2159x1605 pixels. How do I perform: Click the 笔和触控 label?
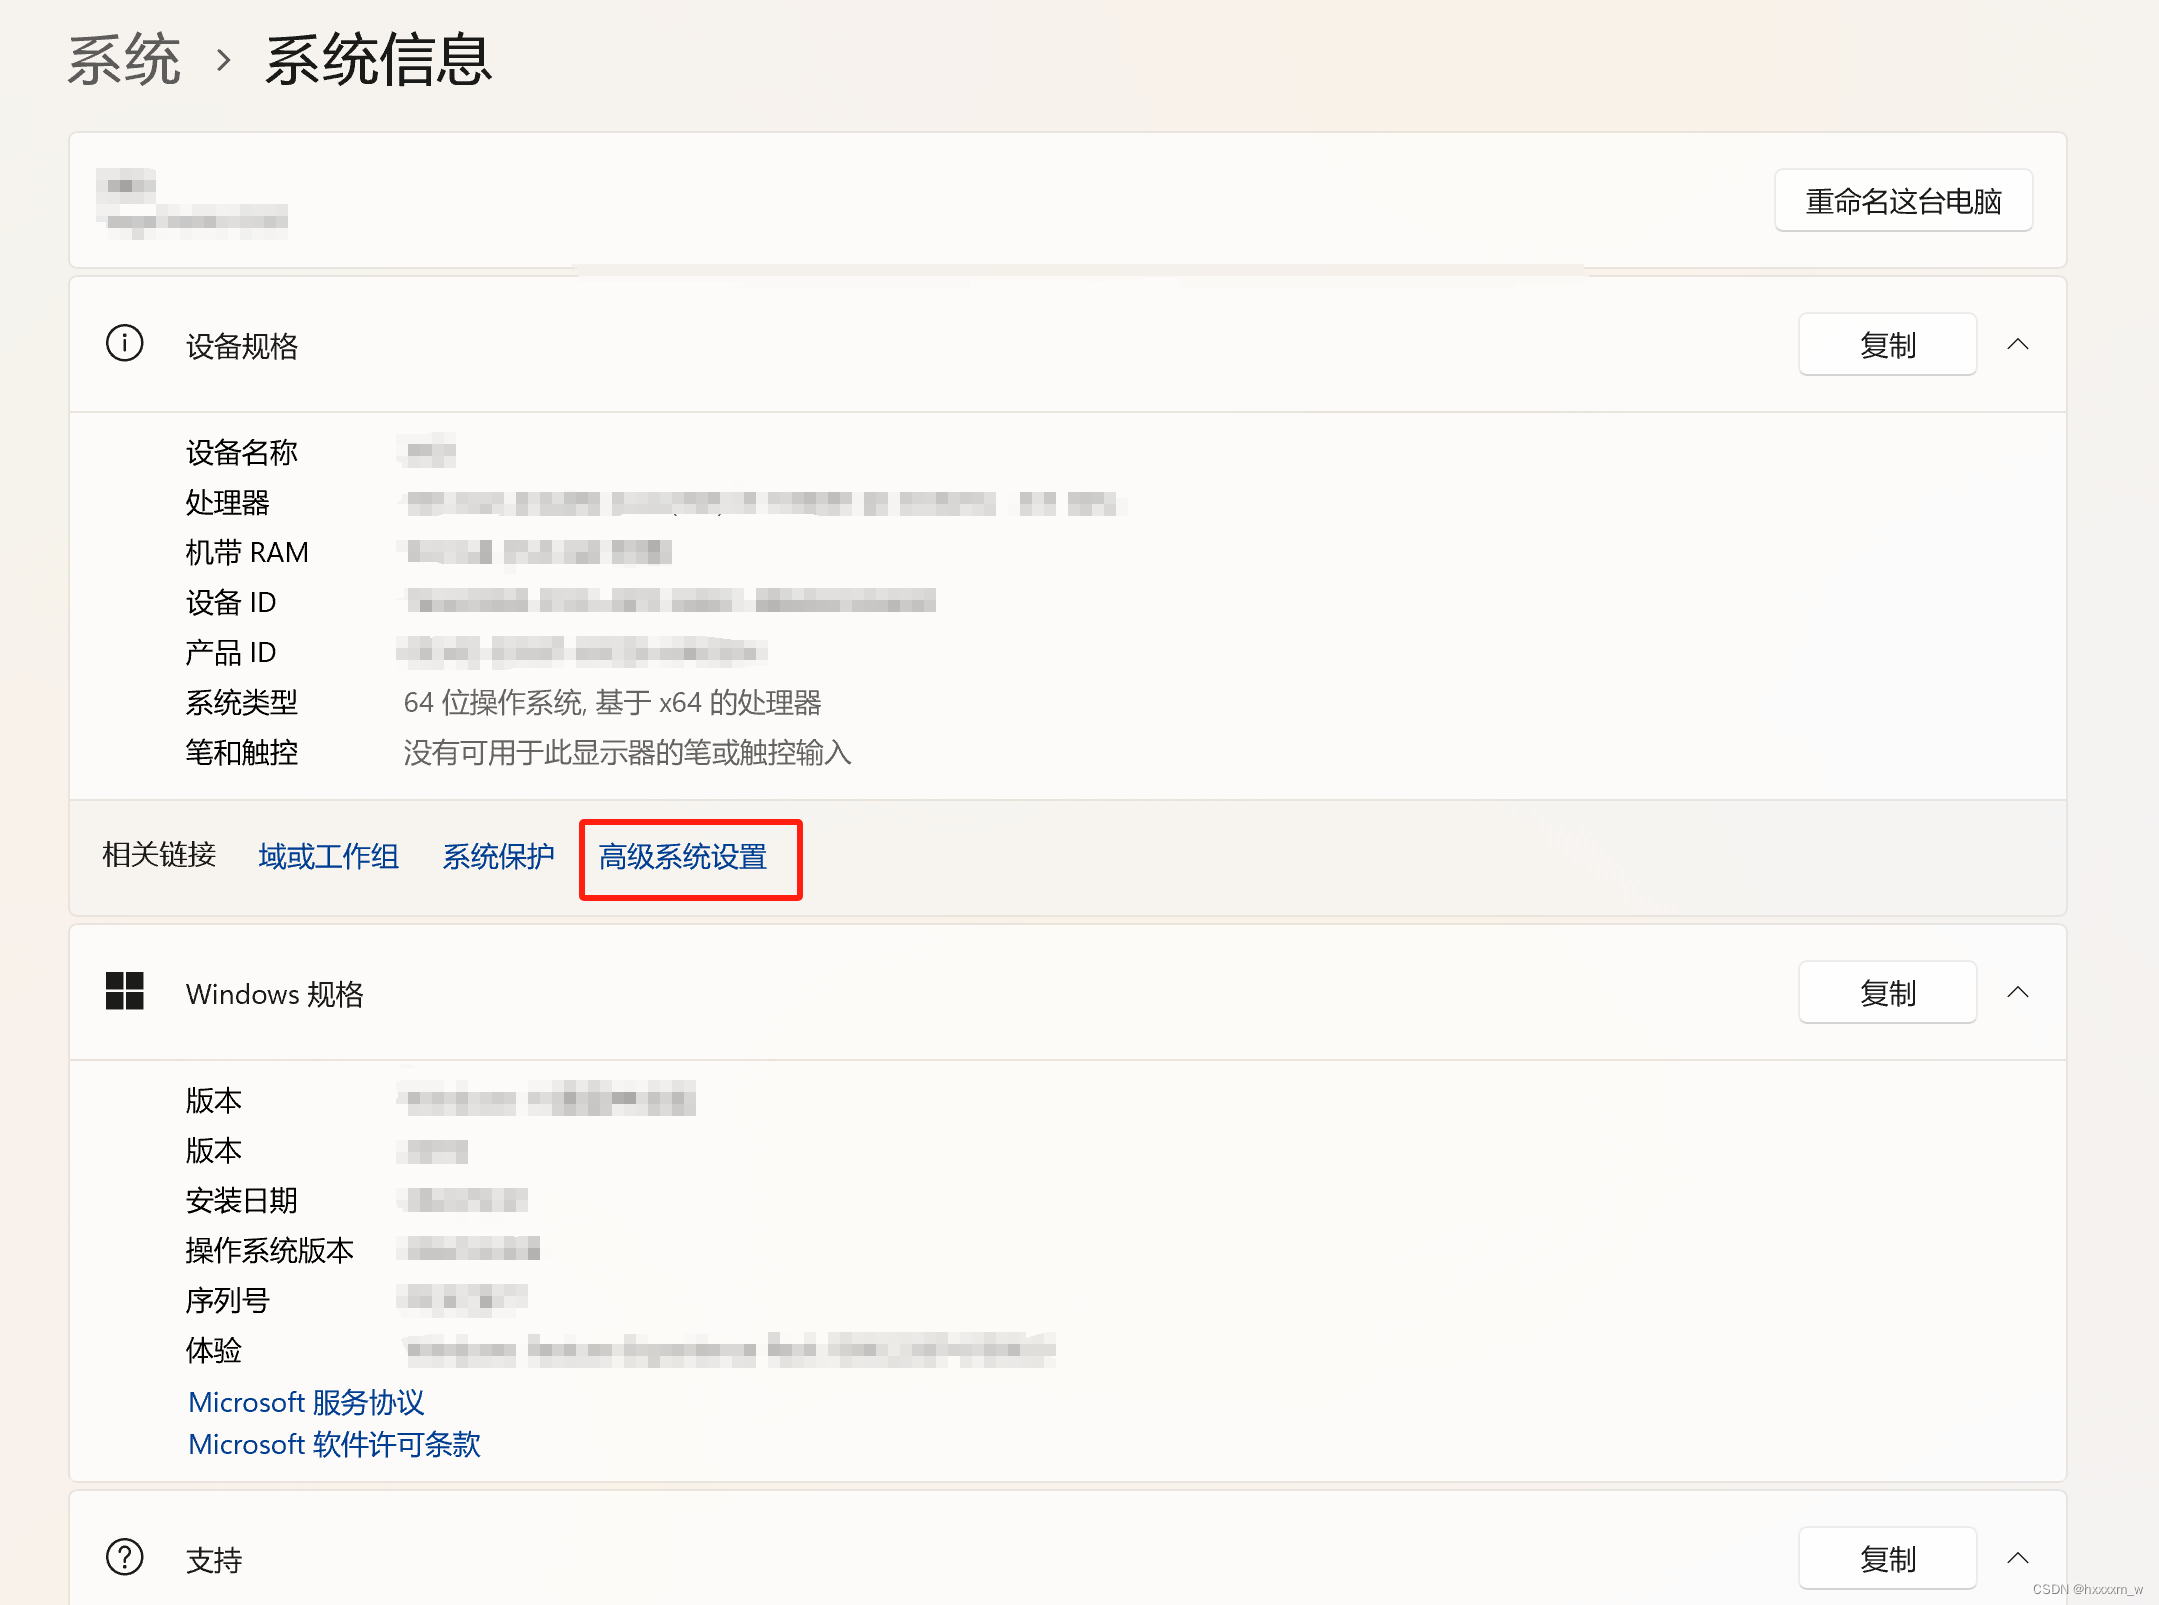pos(242,753)
